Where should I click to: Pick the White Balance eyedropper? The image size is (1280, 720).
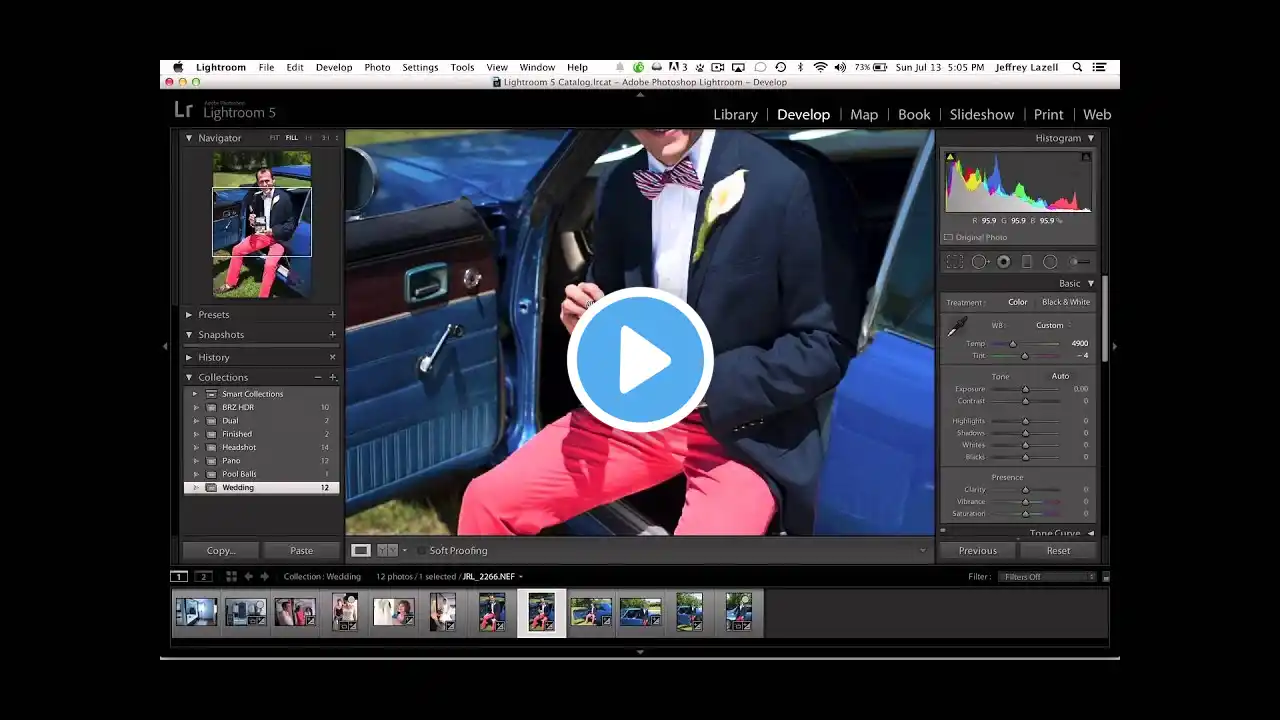(957, 327)
